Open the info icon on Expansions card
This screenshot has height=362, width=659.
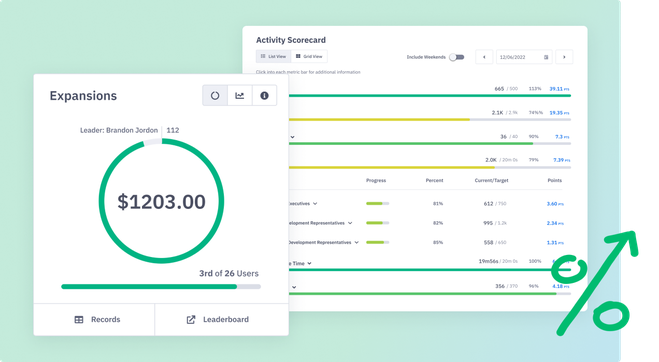pyautogui.click(x=264, y=95)
